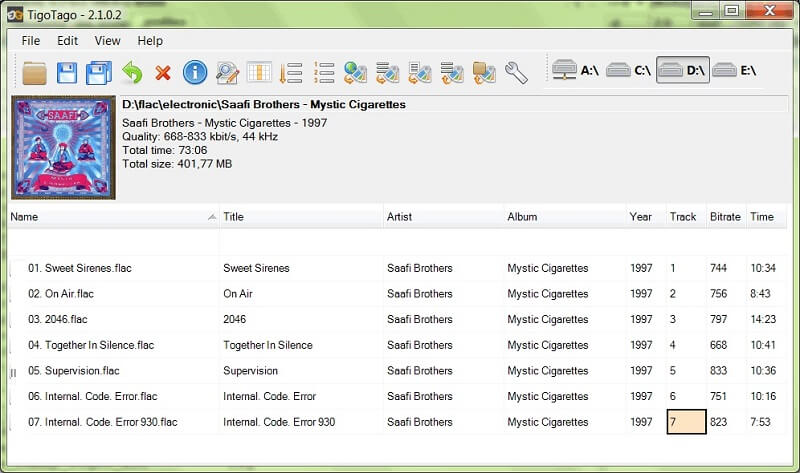800x473 pixels.
Task: Click the red X delete icon
Action: 163,72
